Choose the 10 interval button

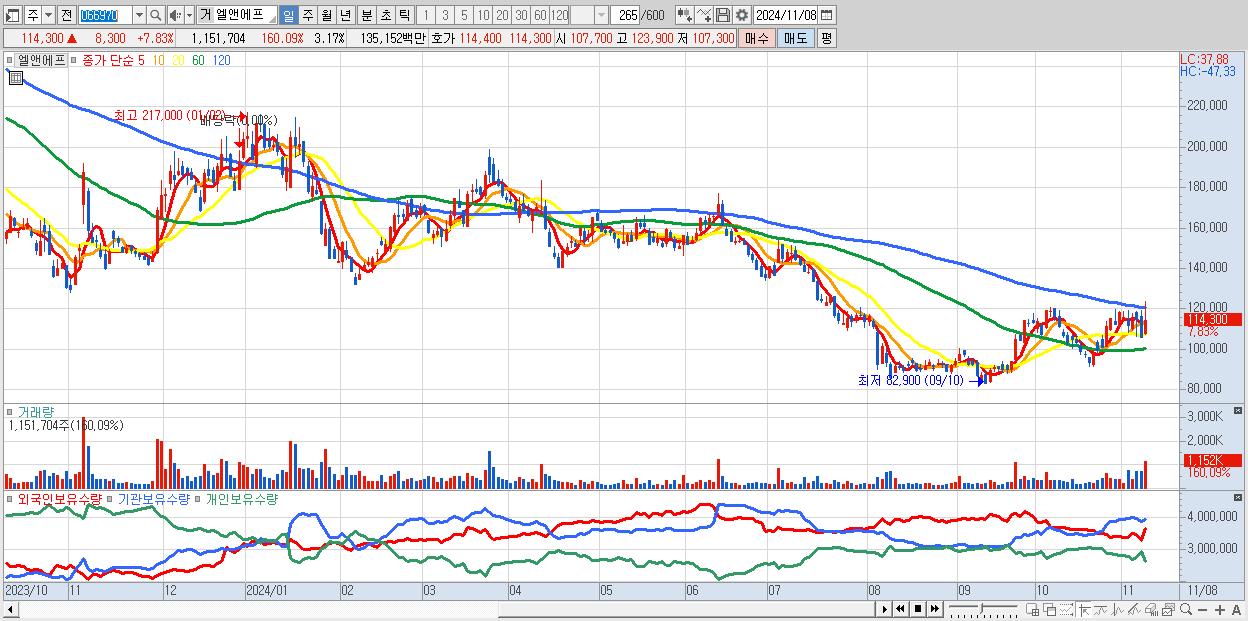click(483, 15)
